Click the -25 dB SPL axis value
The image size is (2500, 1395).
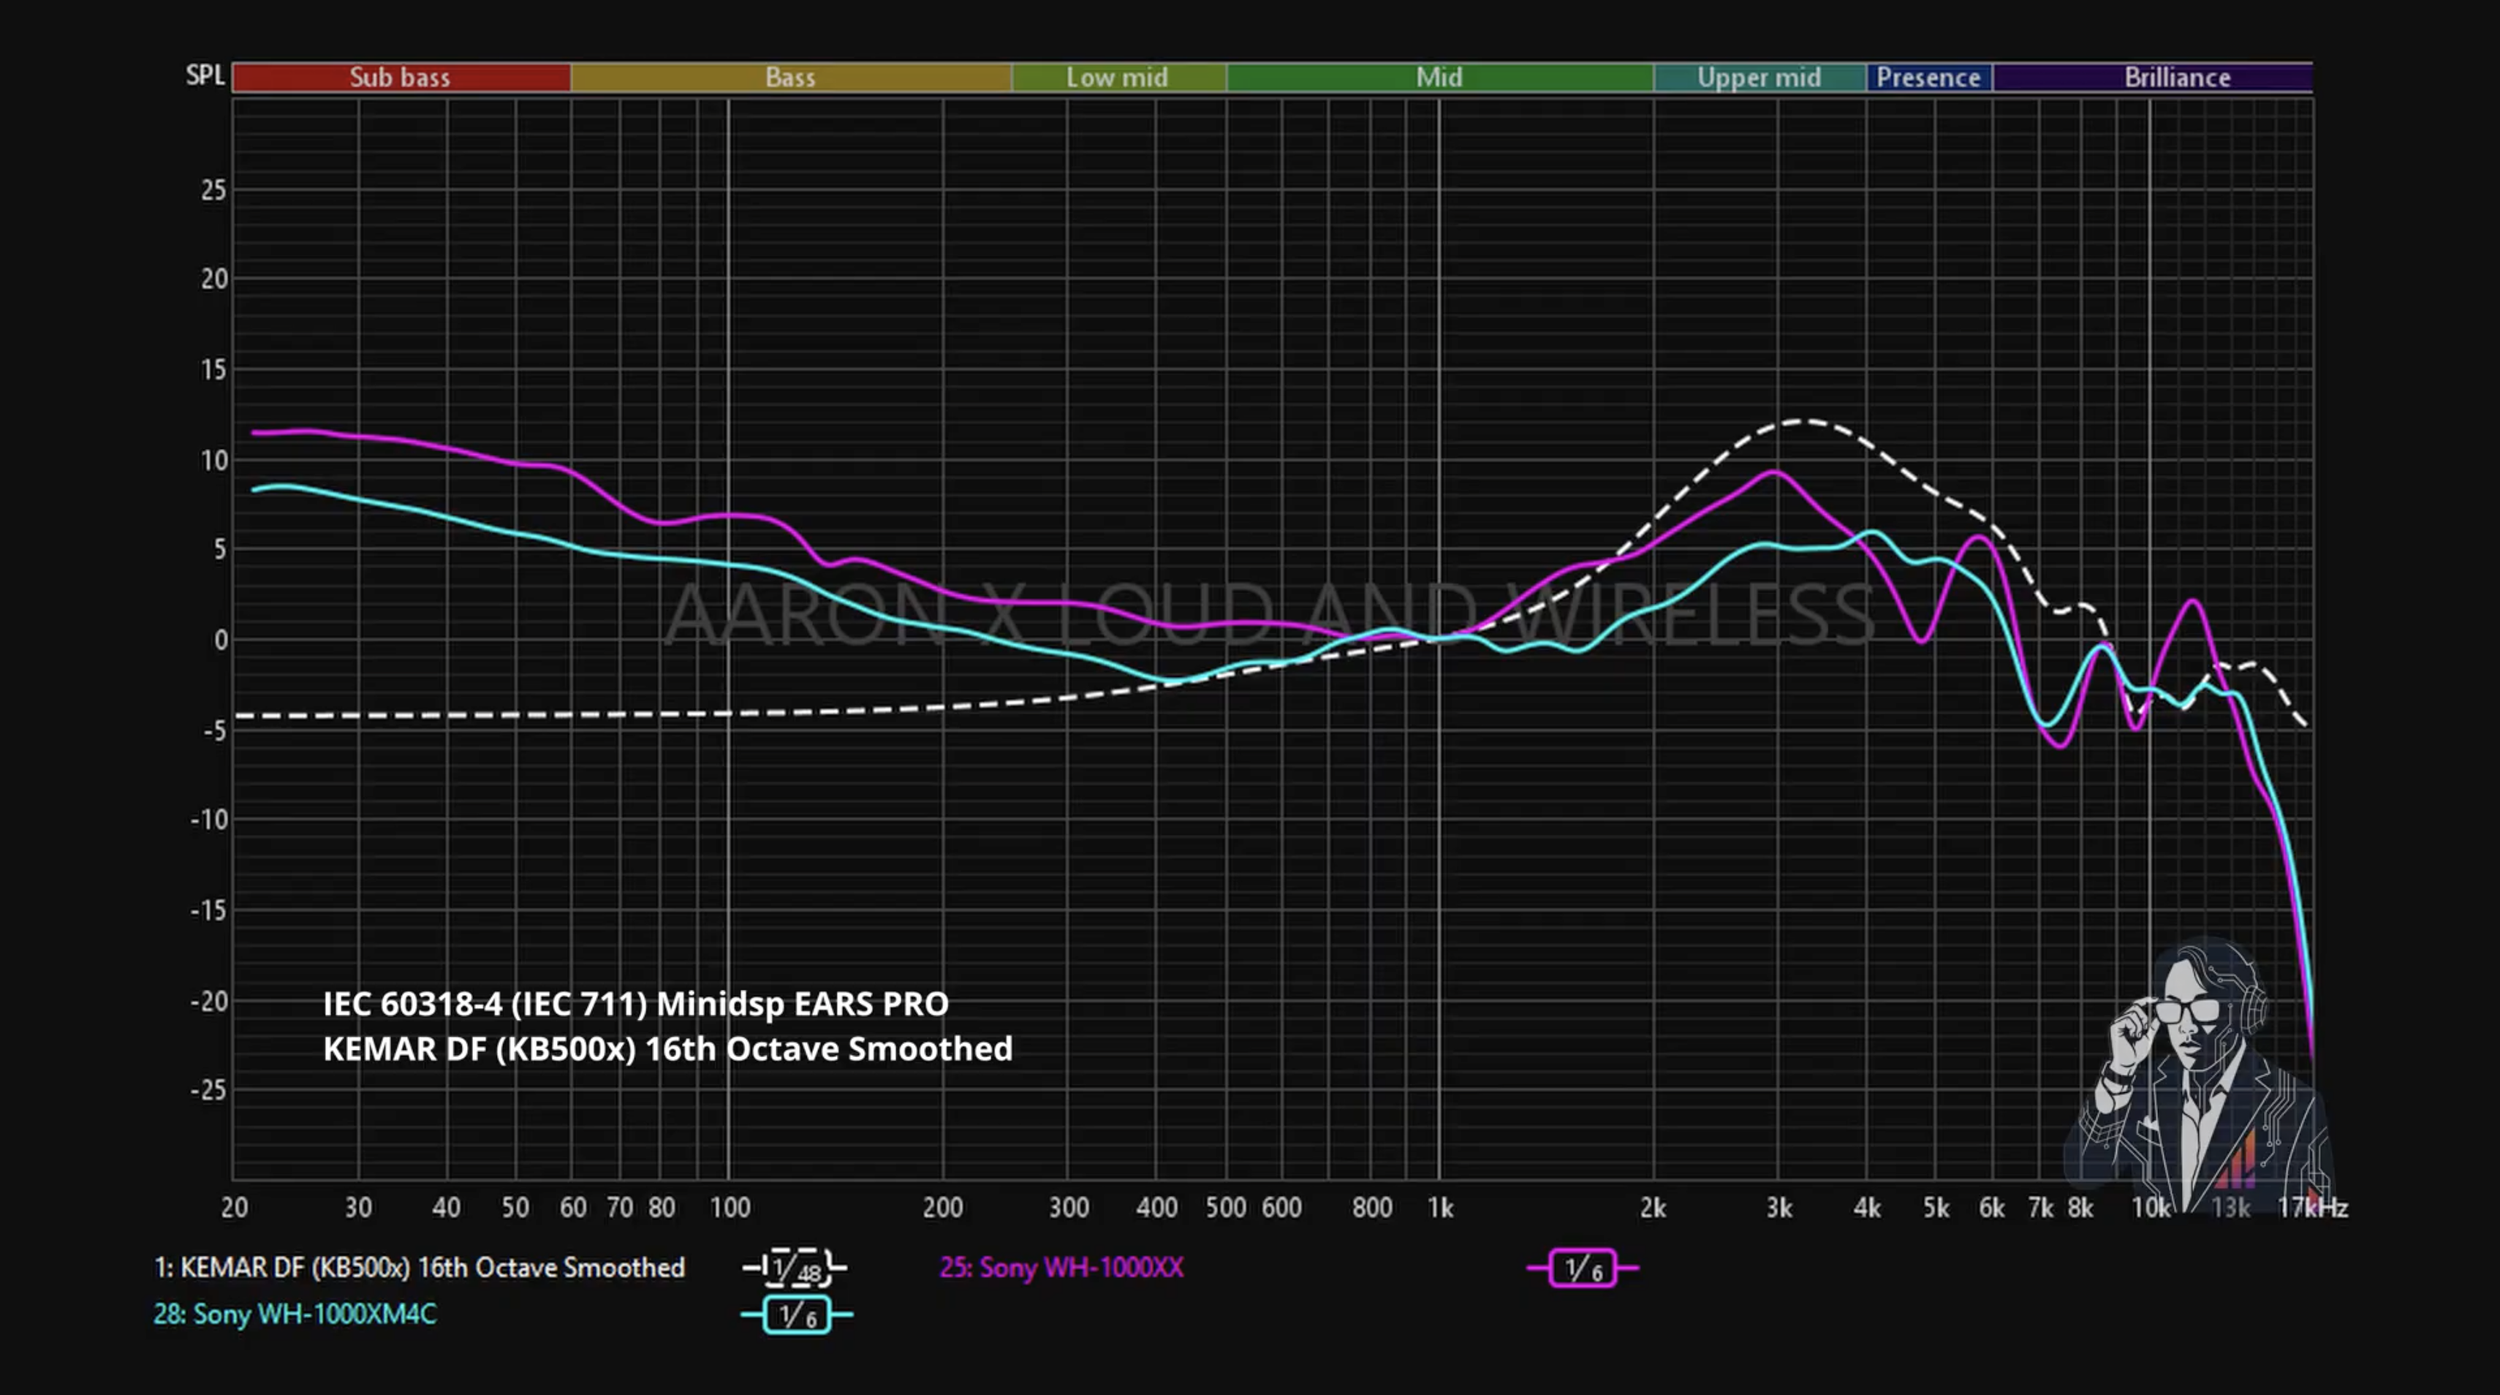[x=209, y=1090]
